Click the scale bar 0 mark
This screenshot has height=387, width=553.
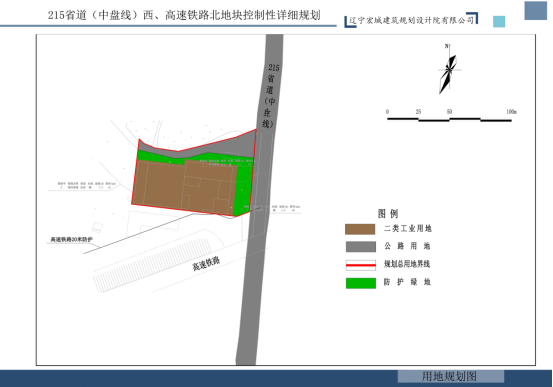point(387,112)
